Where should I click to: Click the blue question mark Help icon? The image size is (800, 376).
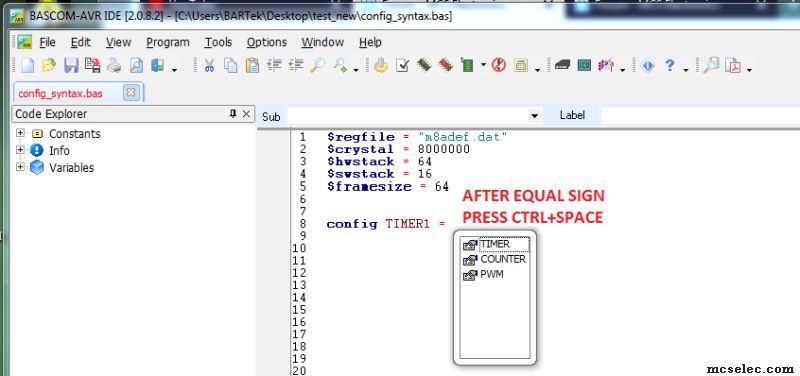pos(670,65)
